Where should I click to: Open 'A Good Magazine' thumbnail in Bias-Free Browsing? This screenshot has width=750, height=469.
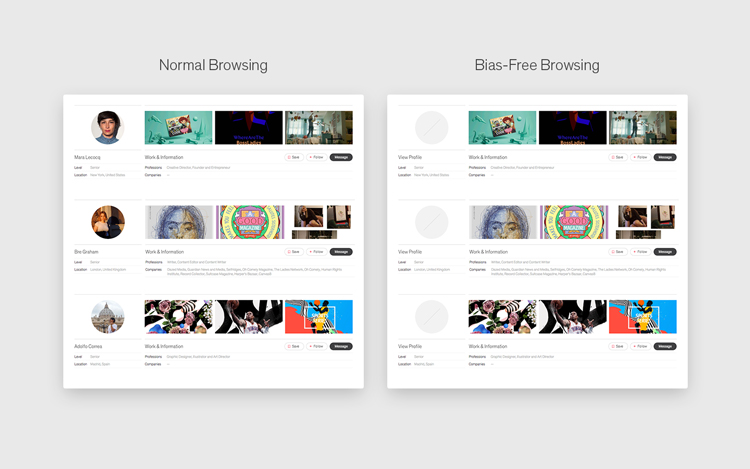point(574,222)
